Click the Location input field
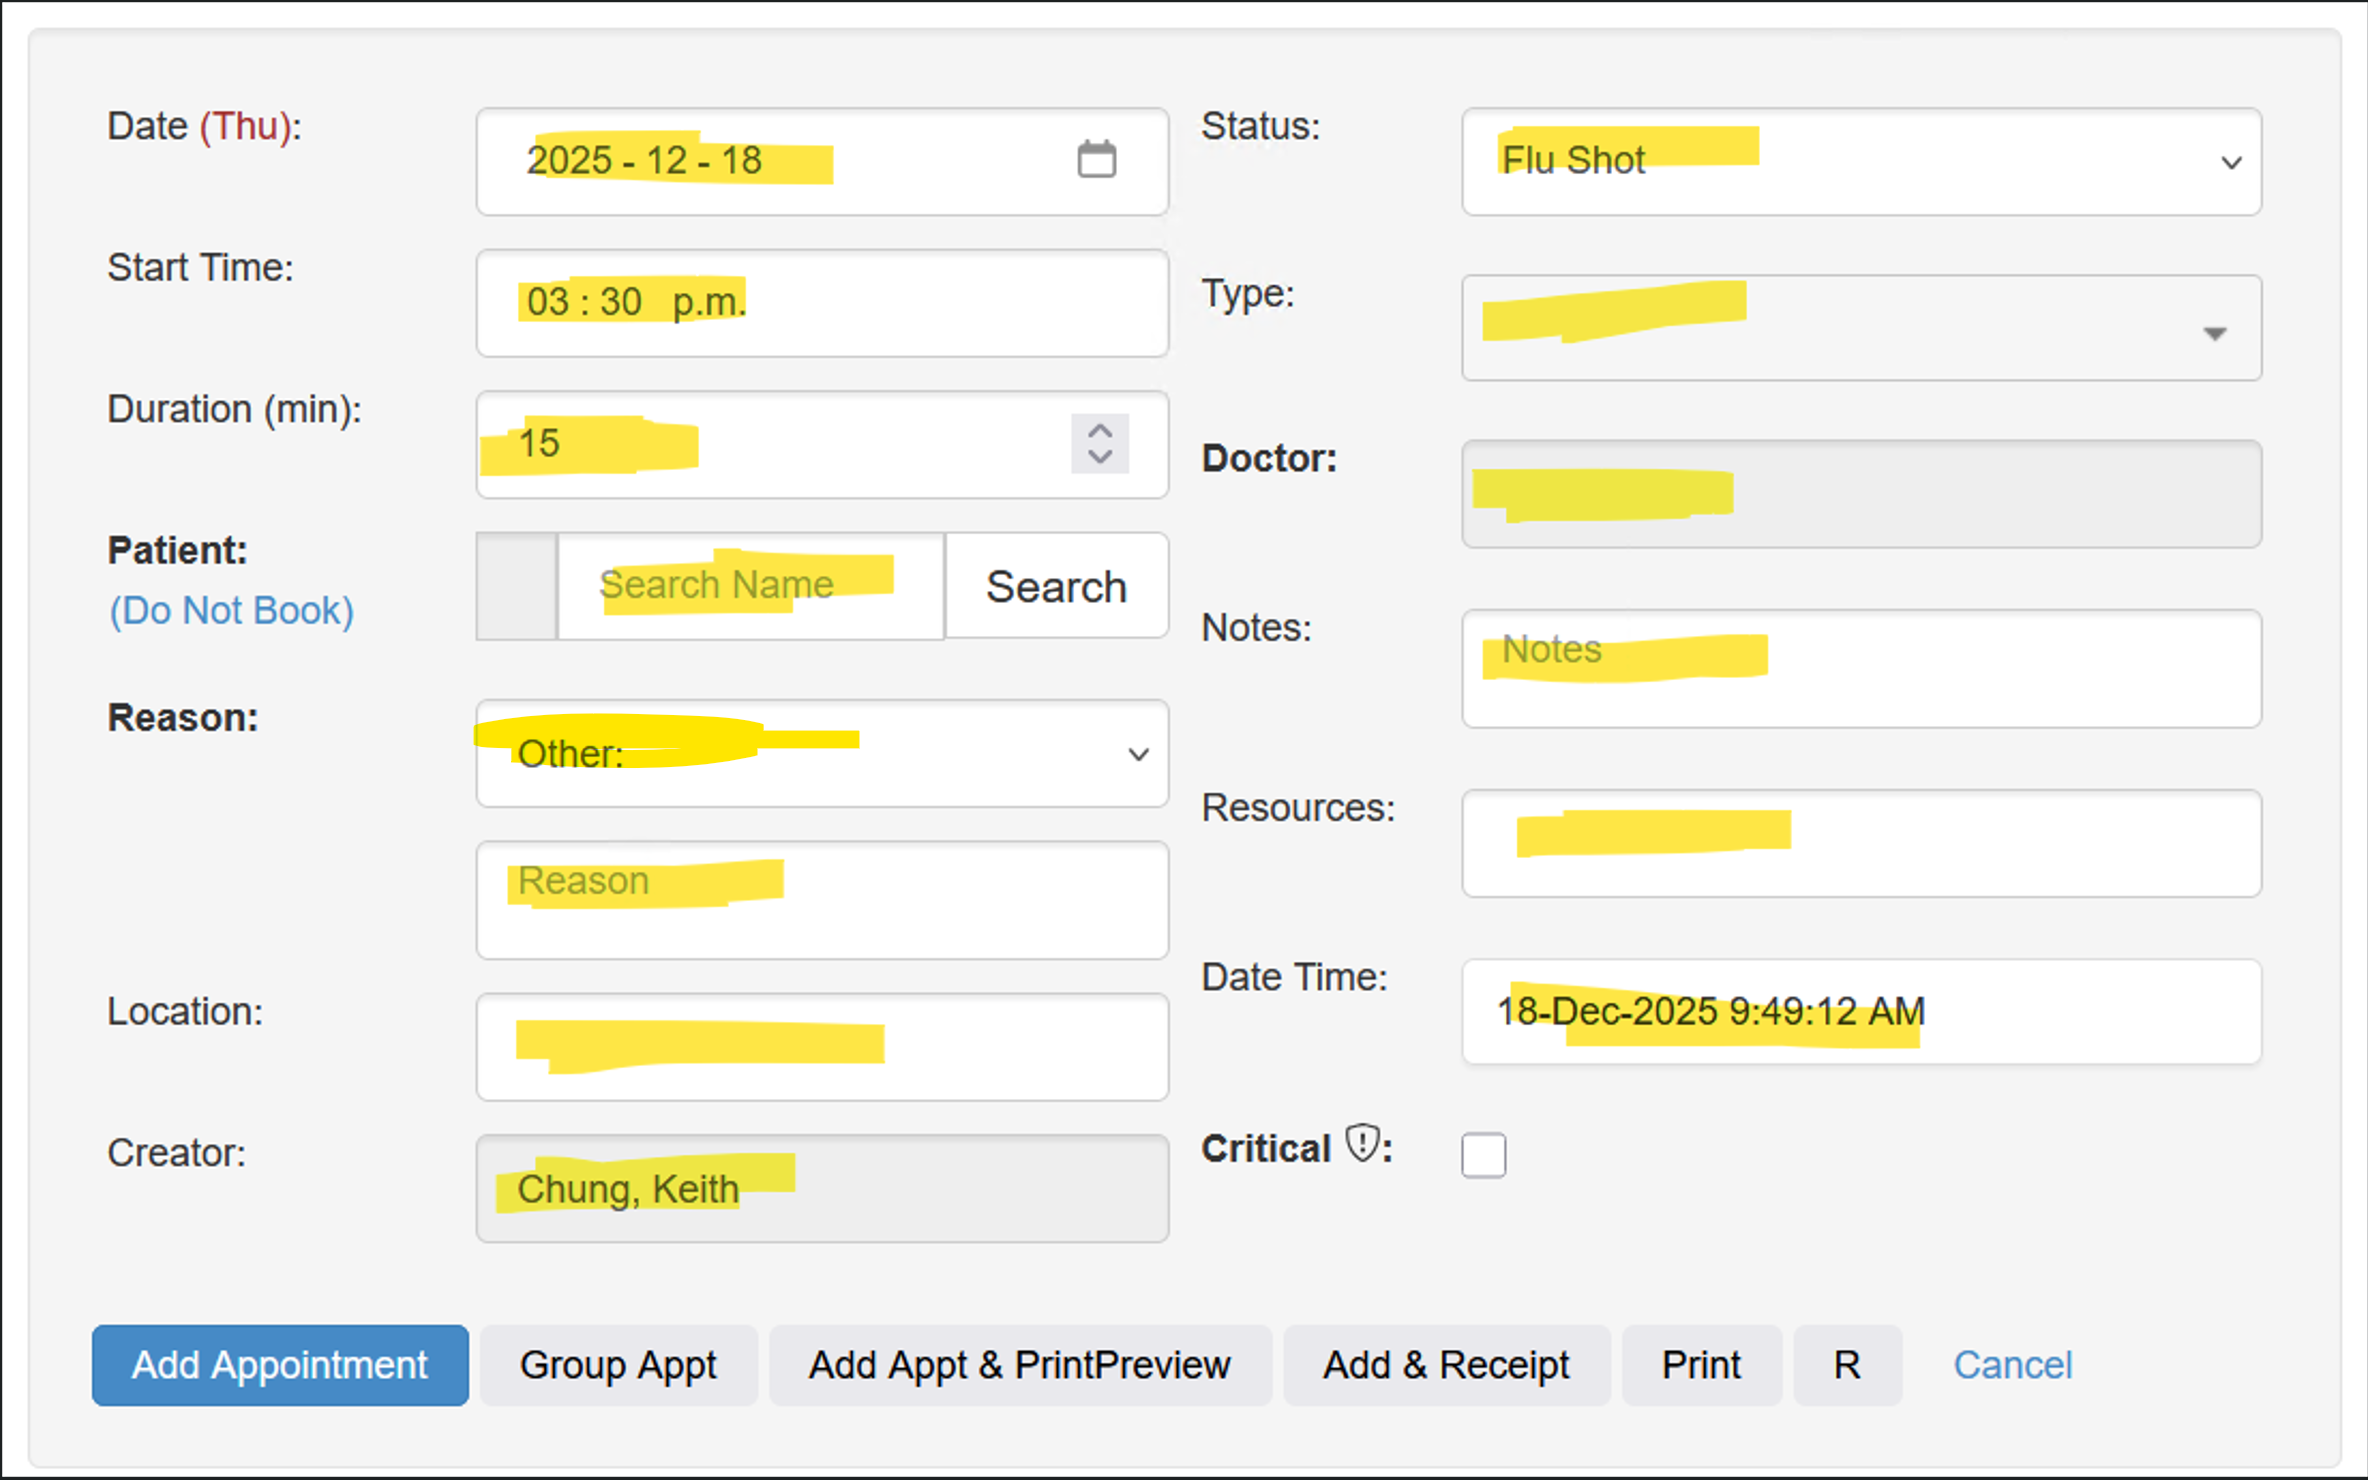The image size is (2368, 1480). pyautogui.click(x=822, y=1047)
